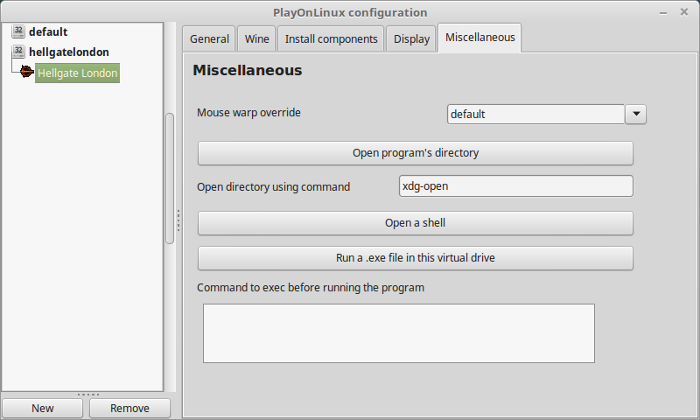Click the Remove button
The height and width of the screenshot is (420, 700).
pos(130,408)
